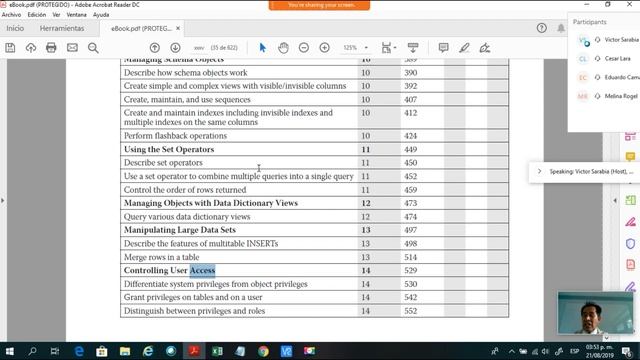640x360 pixels.
Task: Open Microsoft Edge from taskbar
Action: (x=79, y=351)
